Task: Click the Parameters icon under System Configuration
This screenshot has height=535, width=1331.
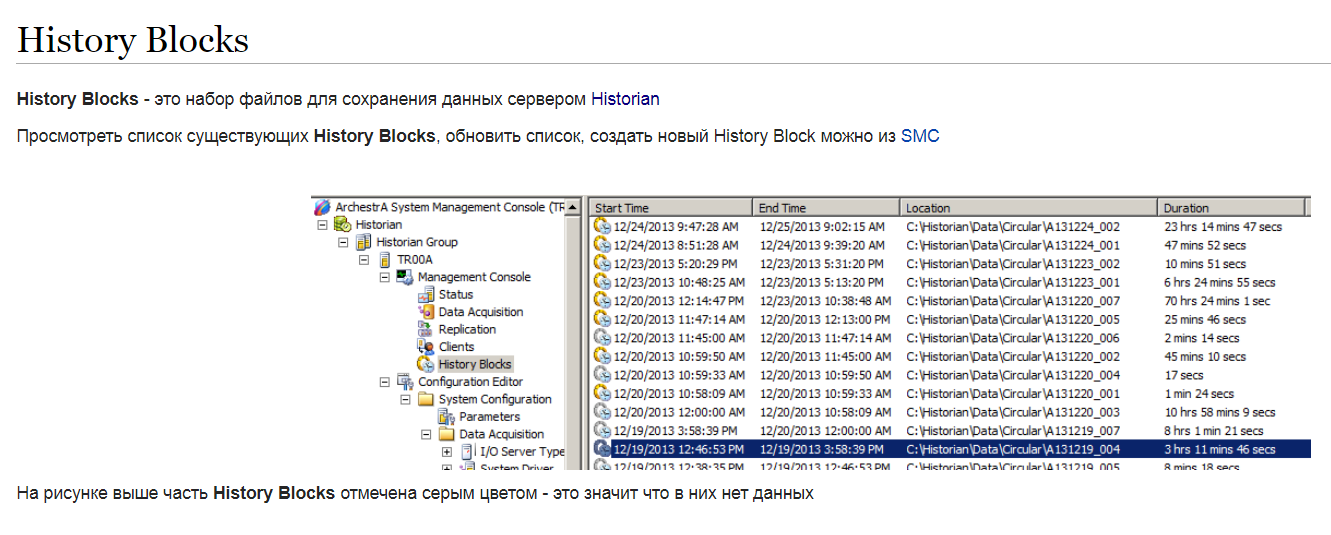Action: (x=446, y=417)
